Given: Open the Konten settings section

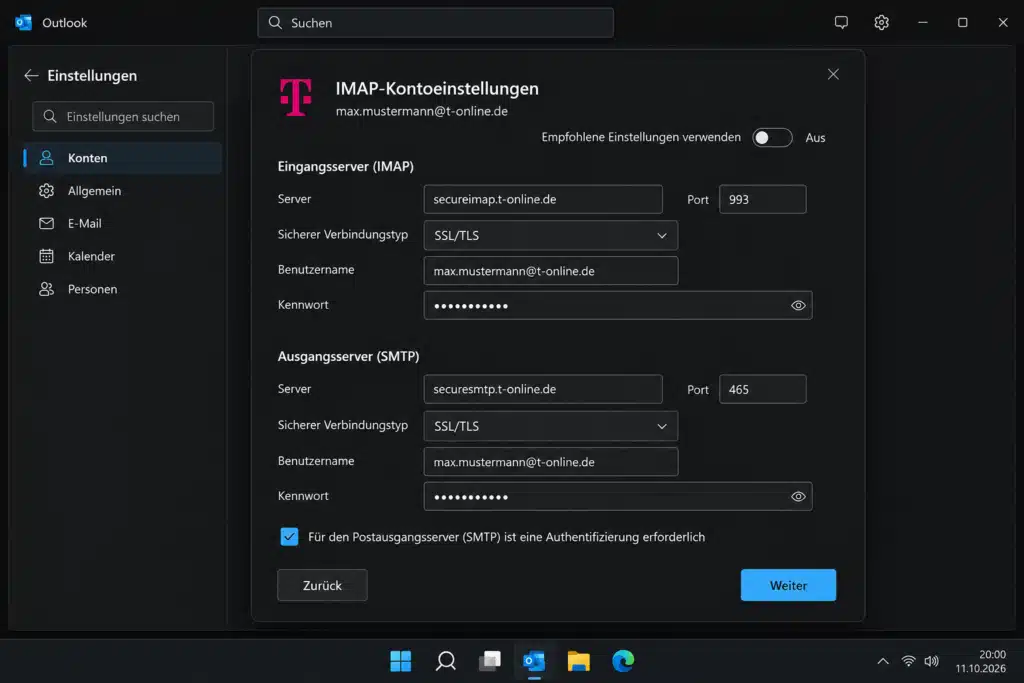Looking at the screenshot, I should coord(123,158).
